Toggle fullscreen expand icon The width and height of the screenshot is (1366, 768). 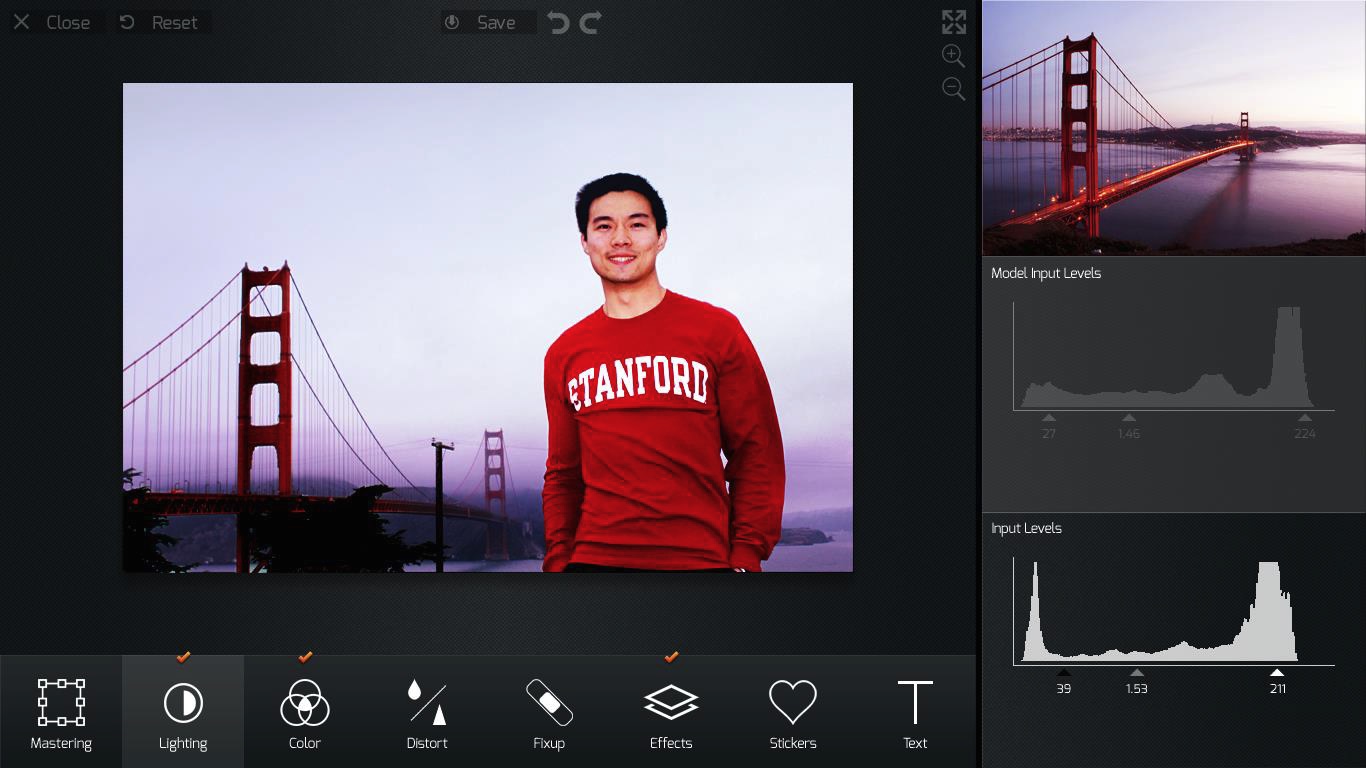[x=954, y=22]
